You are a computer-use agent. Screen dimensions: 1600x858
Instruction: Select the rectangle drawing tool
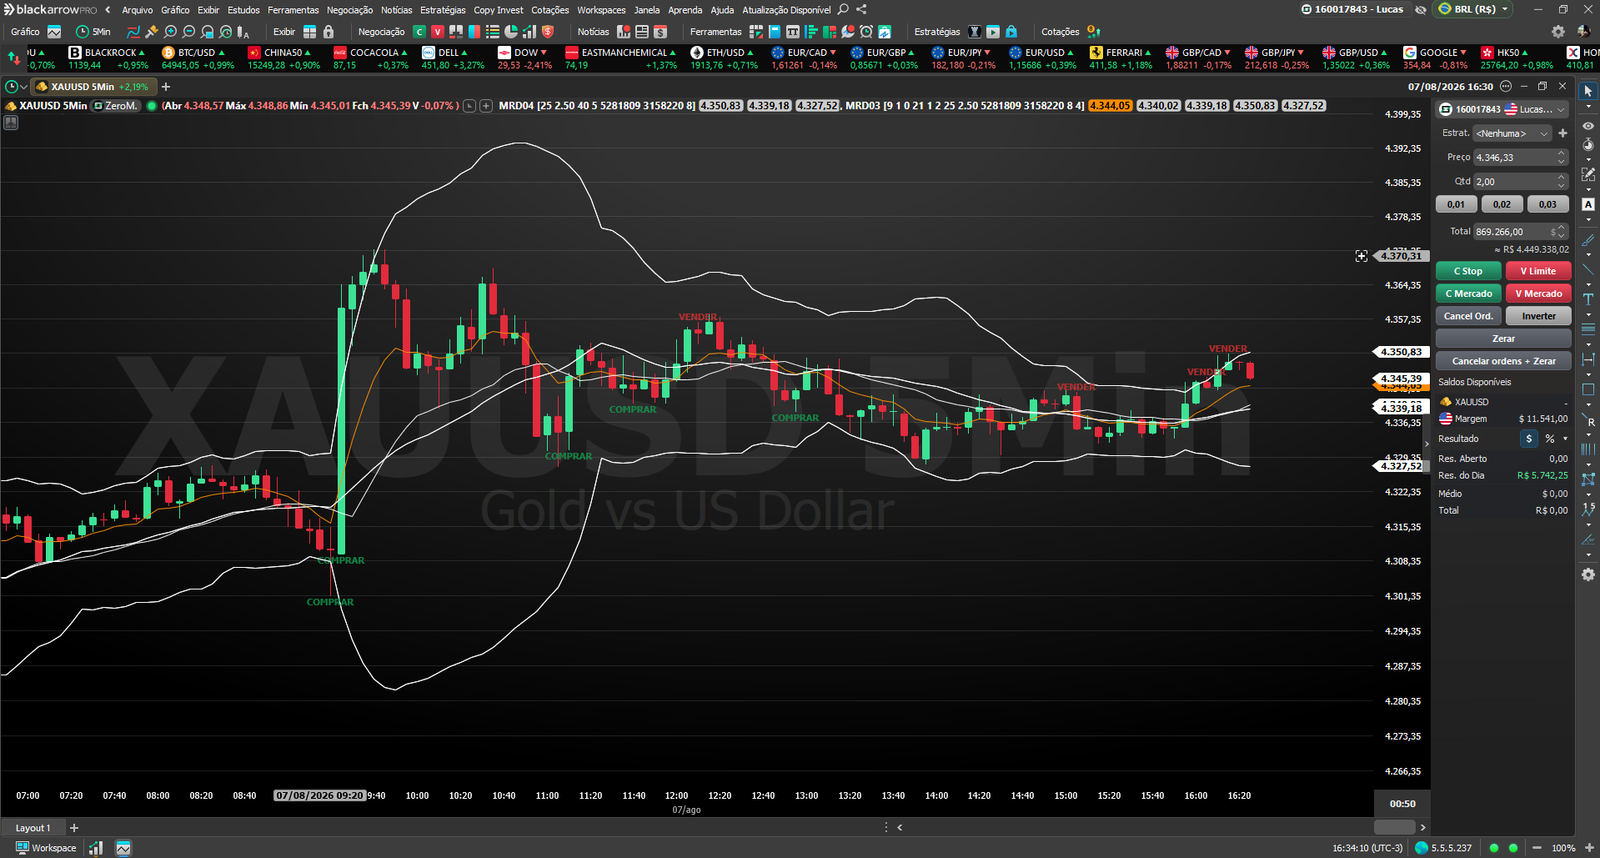coord(1588,389)
